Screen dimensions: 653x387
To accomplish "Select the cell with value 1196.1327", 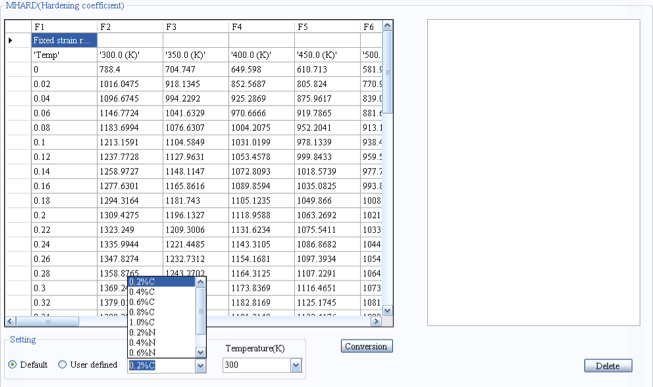I will [196, 215].
